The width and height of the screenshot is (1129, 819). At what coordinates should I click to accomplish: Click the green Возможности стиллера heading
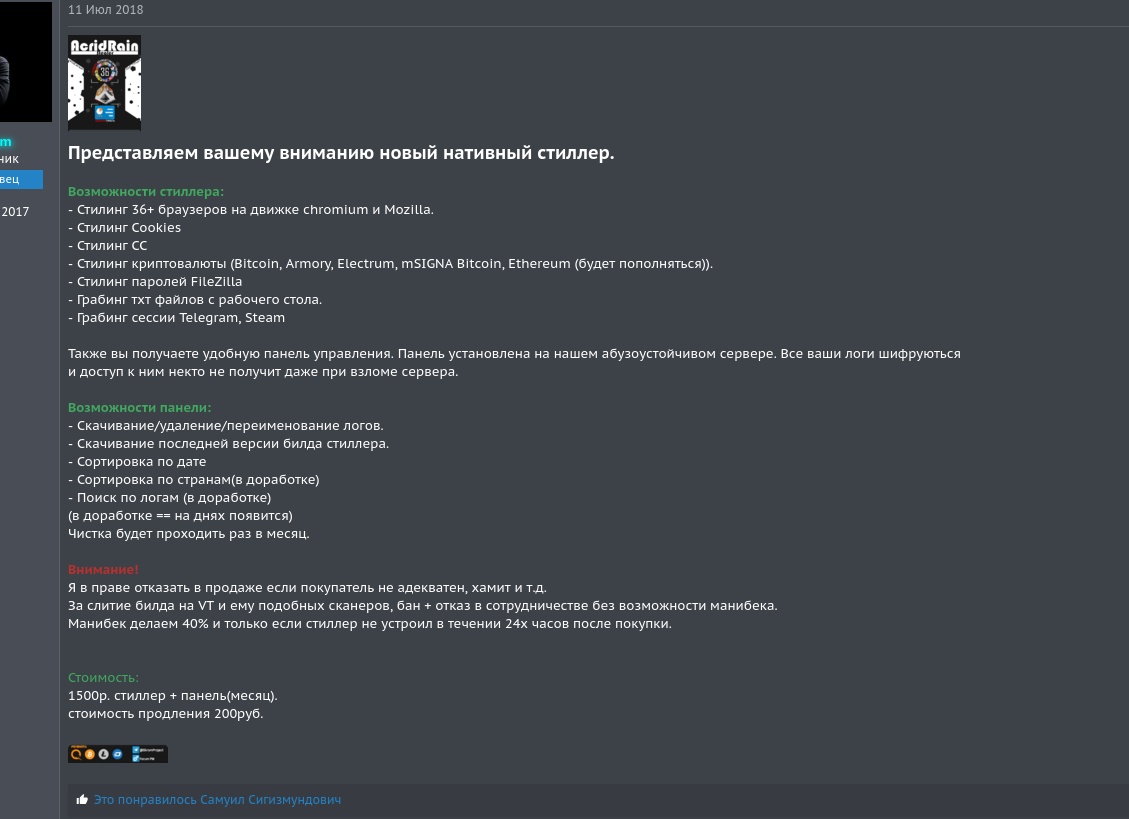145,192
